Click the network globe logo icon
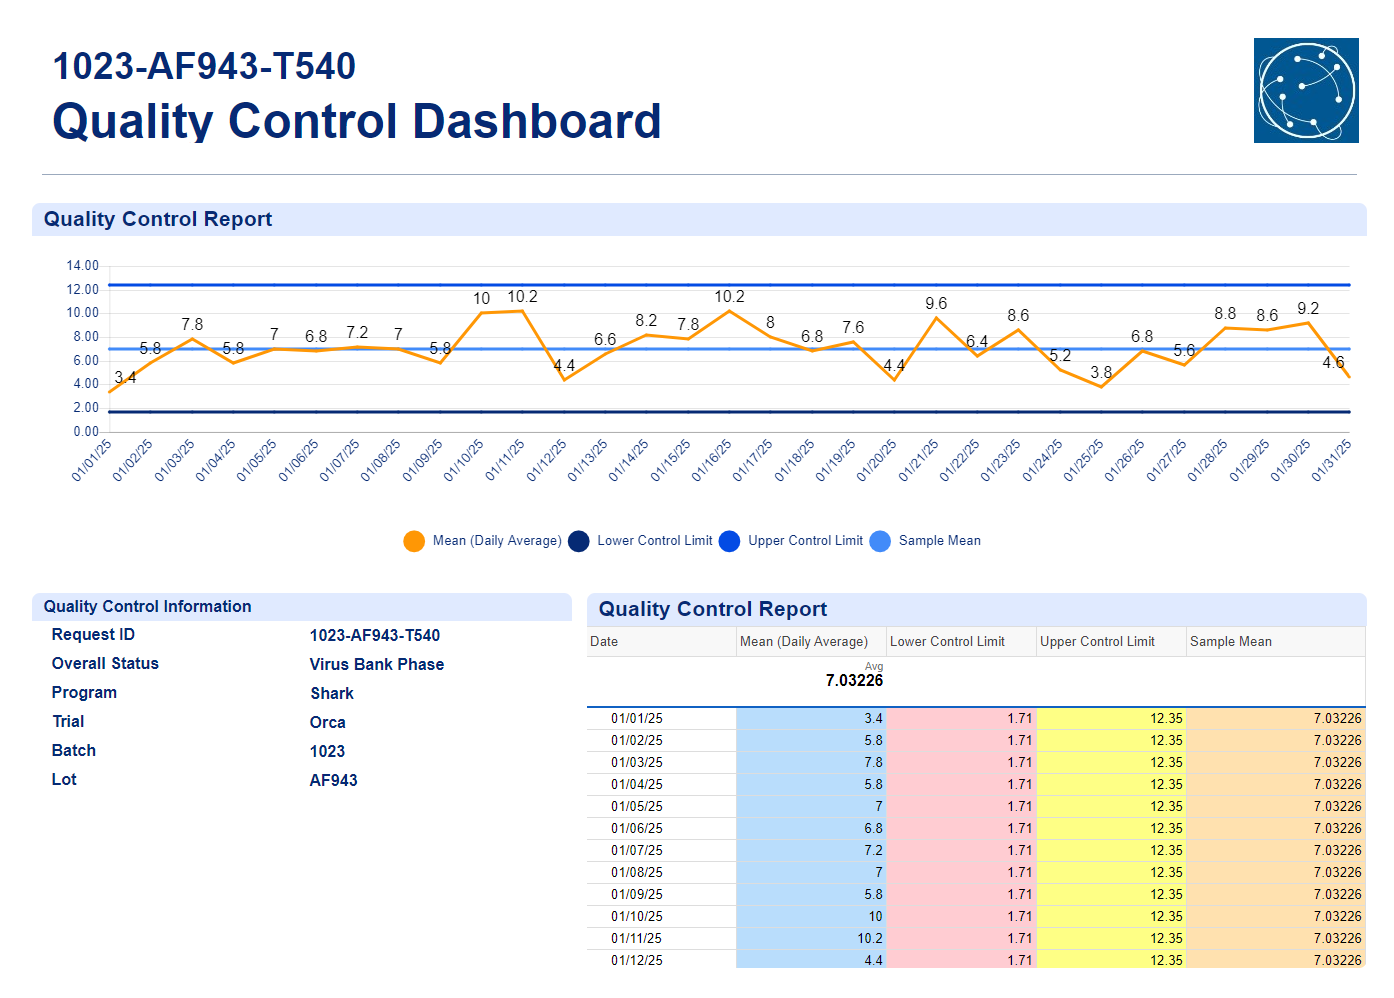The image size is (1394, 998). point(1306,91)
